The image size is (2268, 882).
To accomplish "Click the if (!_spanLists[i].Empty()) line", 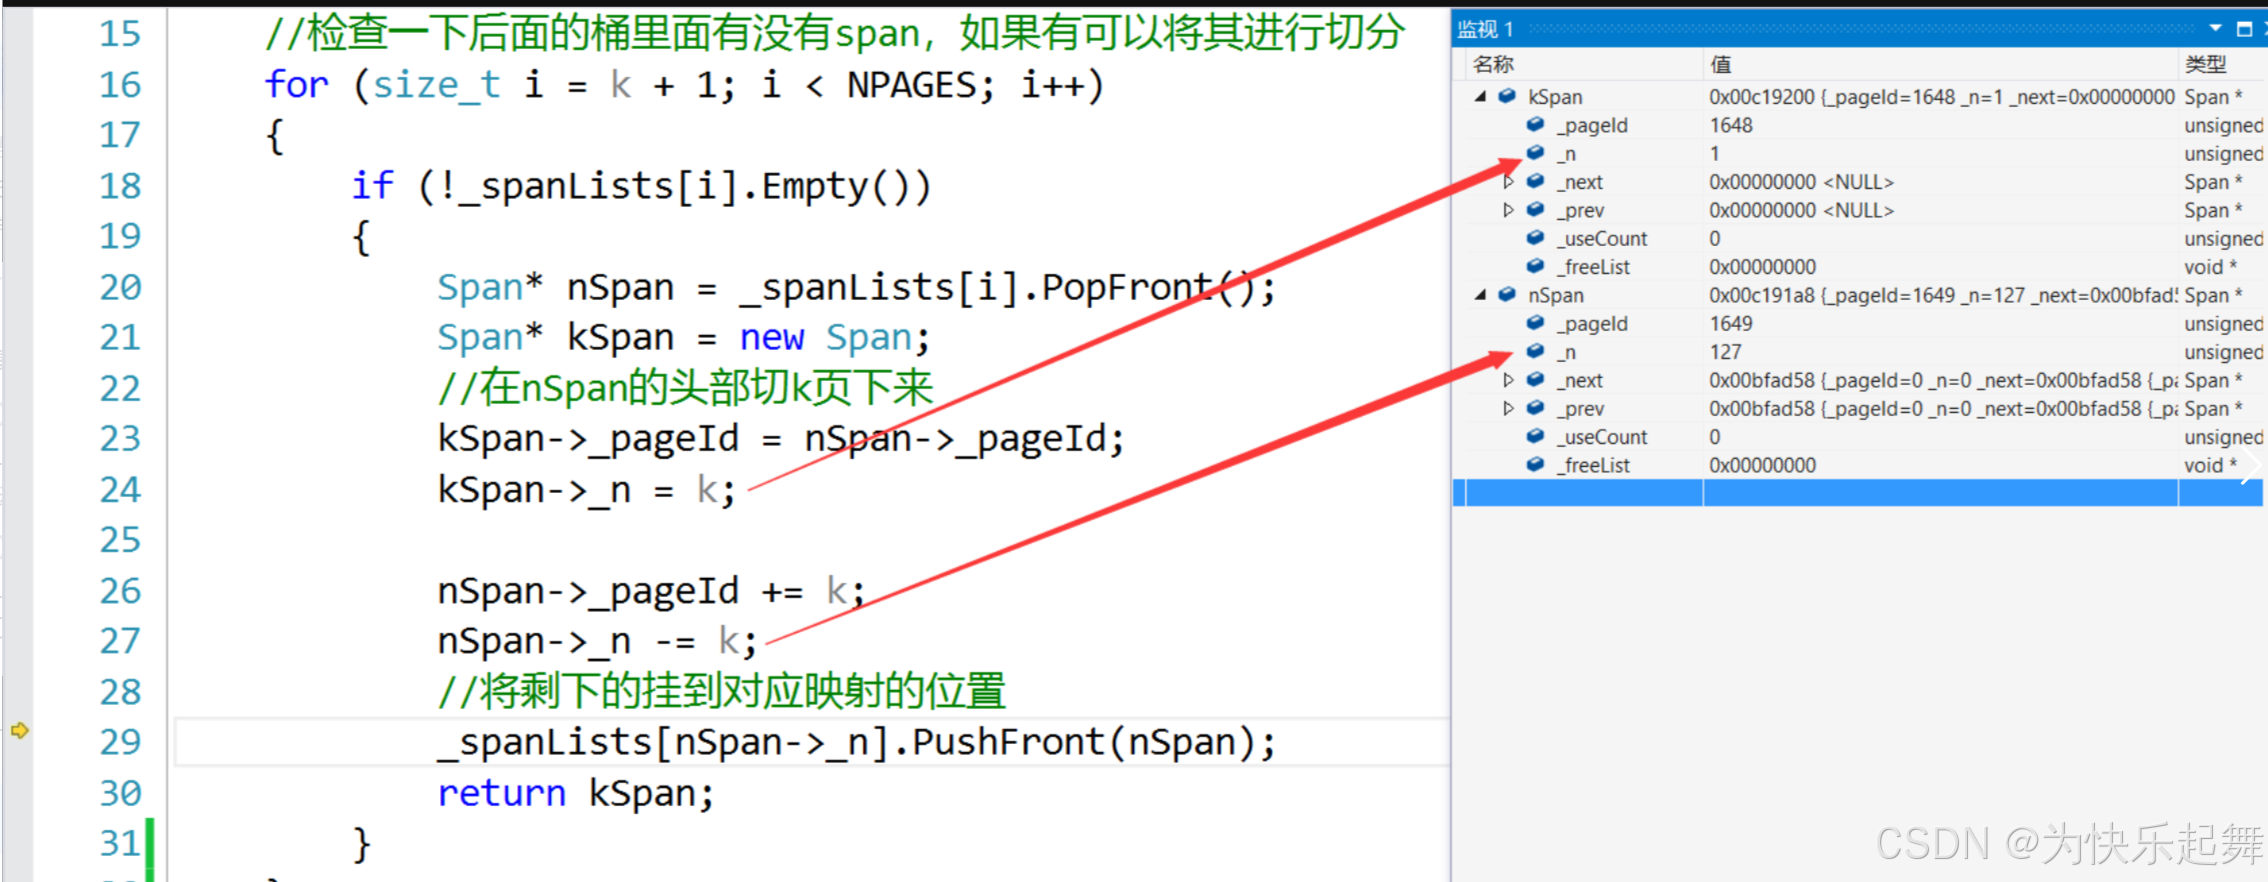I will point(641,187).
